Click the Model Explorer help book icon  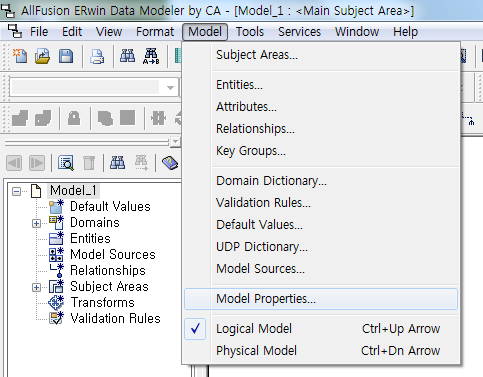tap(170, 163)
